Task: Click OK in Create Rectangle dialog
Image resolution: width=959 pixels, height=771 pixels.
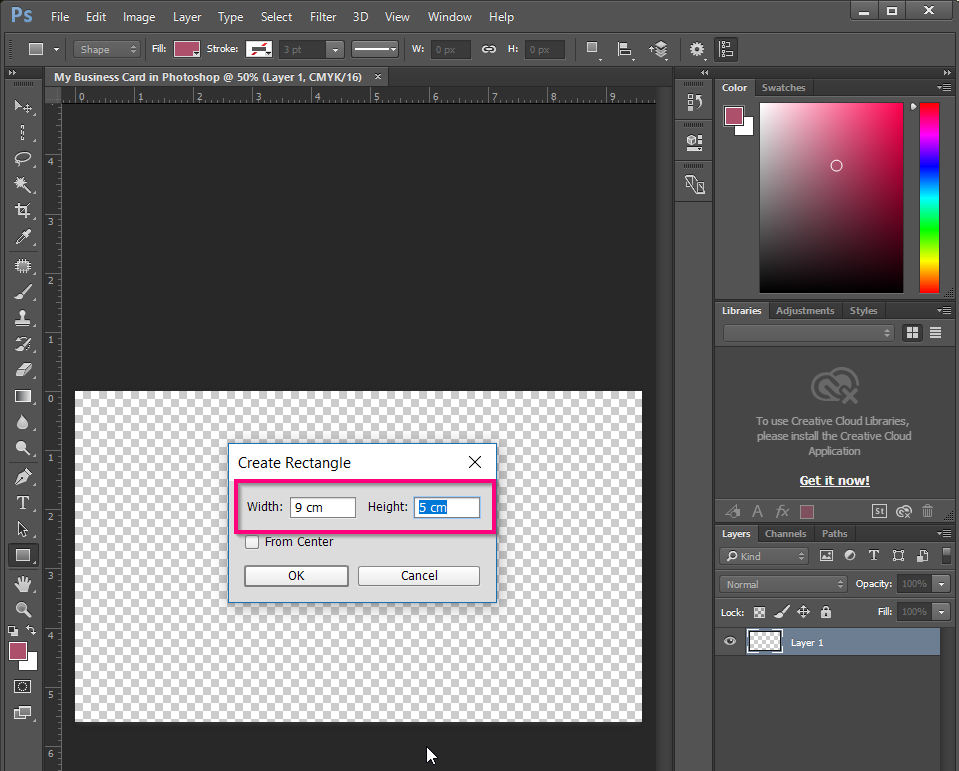Action: point(296,576)
